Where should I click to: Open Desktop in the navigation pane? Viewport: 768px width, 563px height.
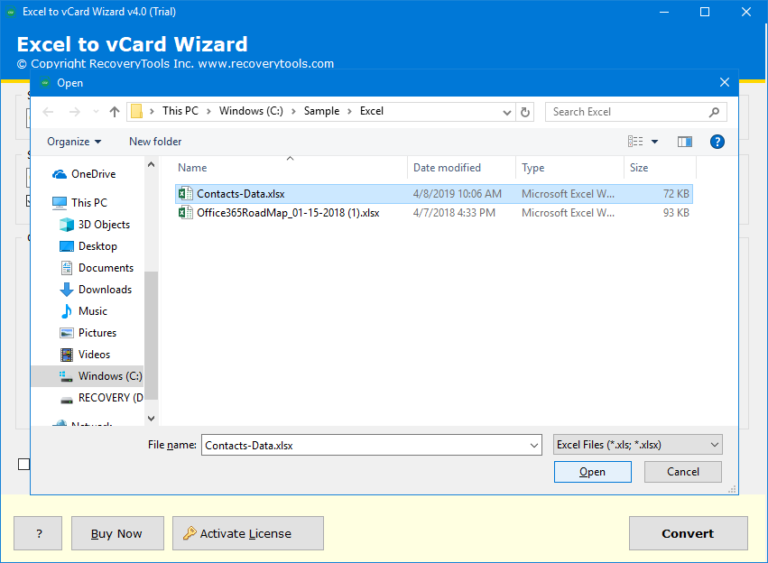tap(89, 246)
